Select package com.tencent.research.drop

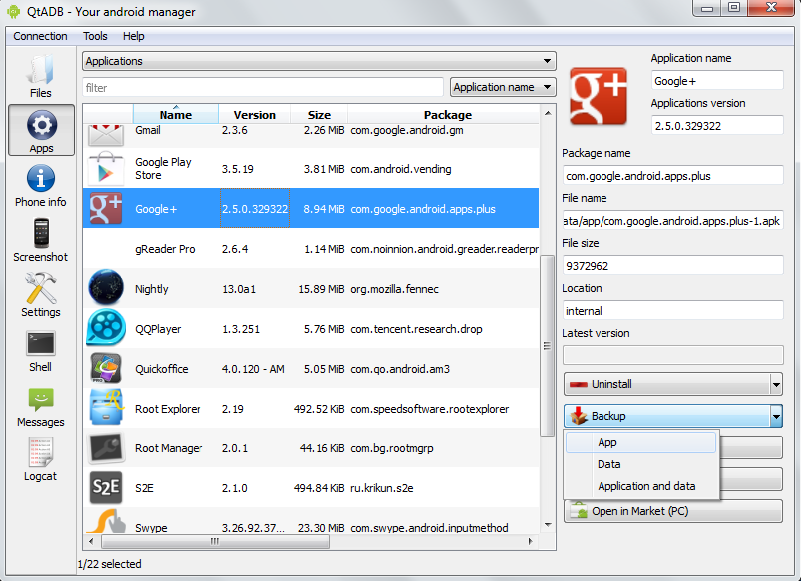pyautogui.click(x=416, y=329)
